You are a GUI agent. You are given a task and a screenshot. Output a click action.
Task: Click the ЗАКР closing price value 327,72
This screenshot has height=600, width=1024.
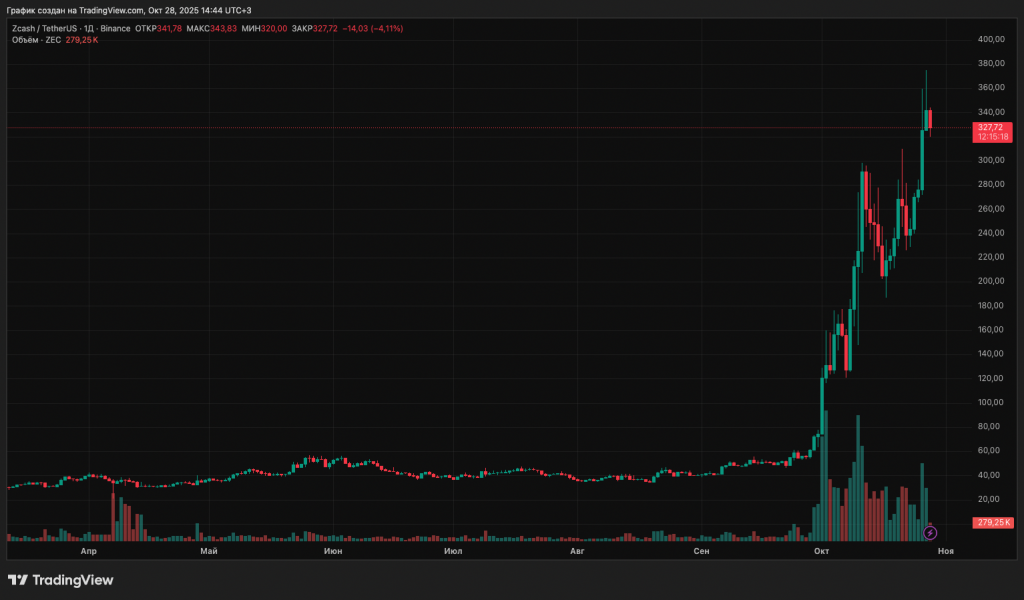point(326,28)
